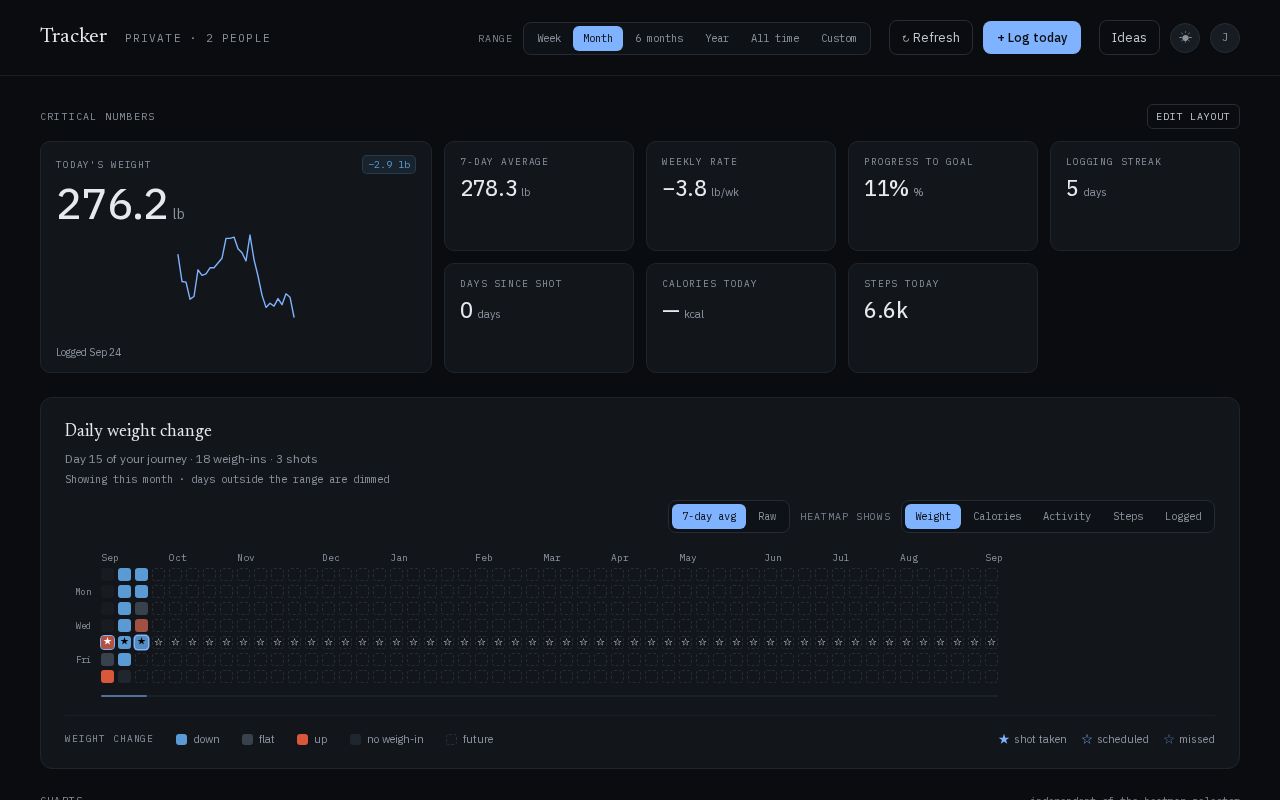1280x800 pixels.
Task: Click the Wed row label on the heatmap
Action: (x=83, y=626)
